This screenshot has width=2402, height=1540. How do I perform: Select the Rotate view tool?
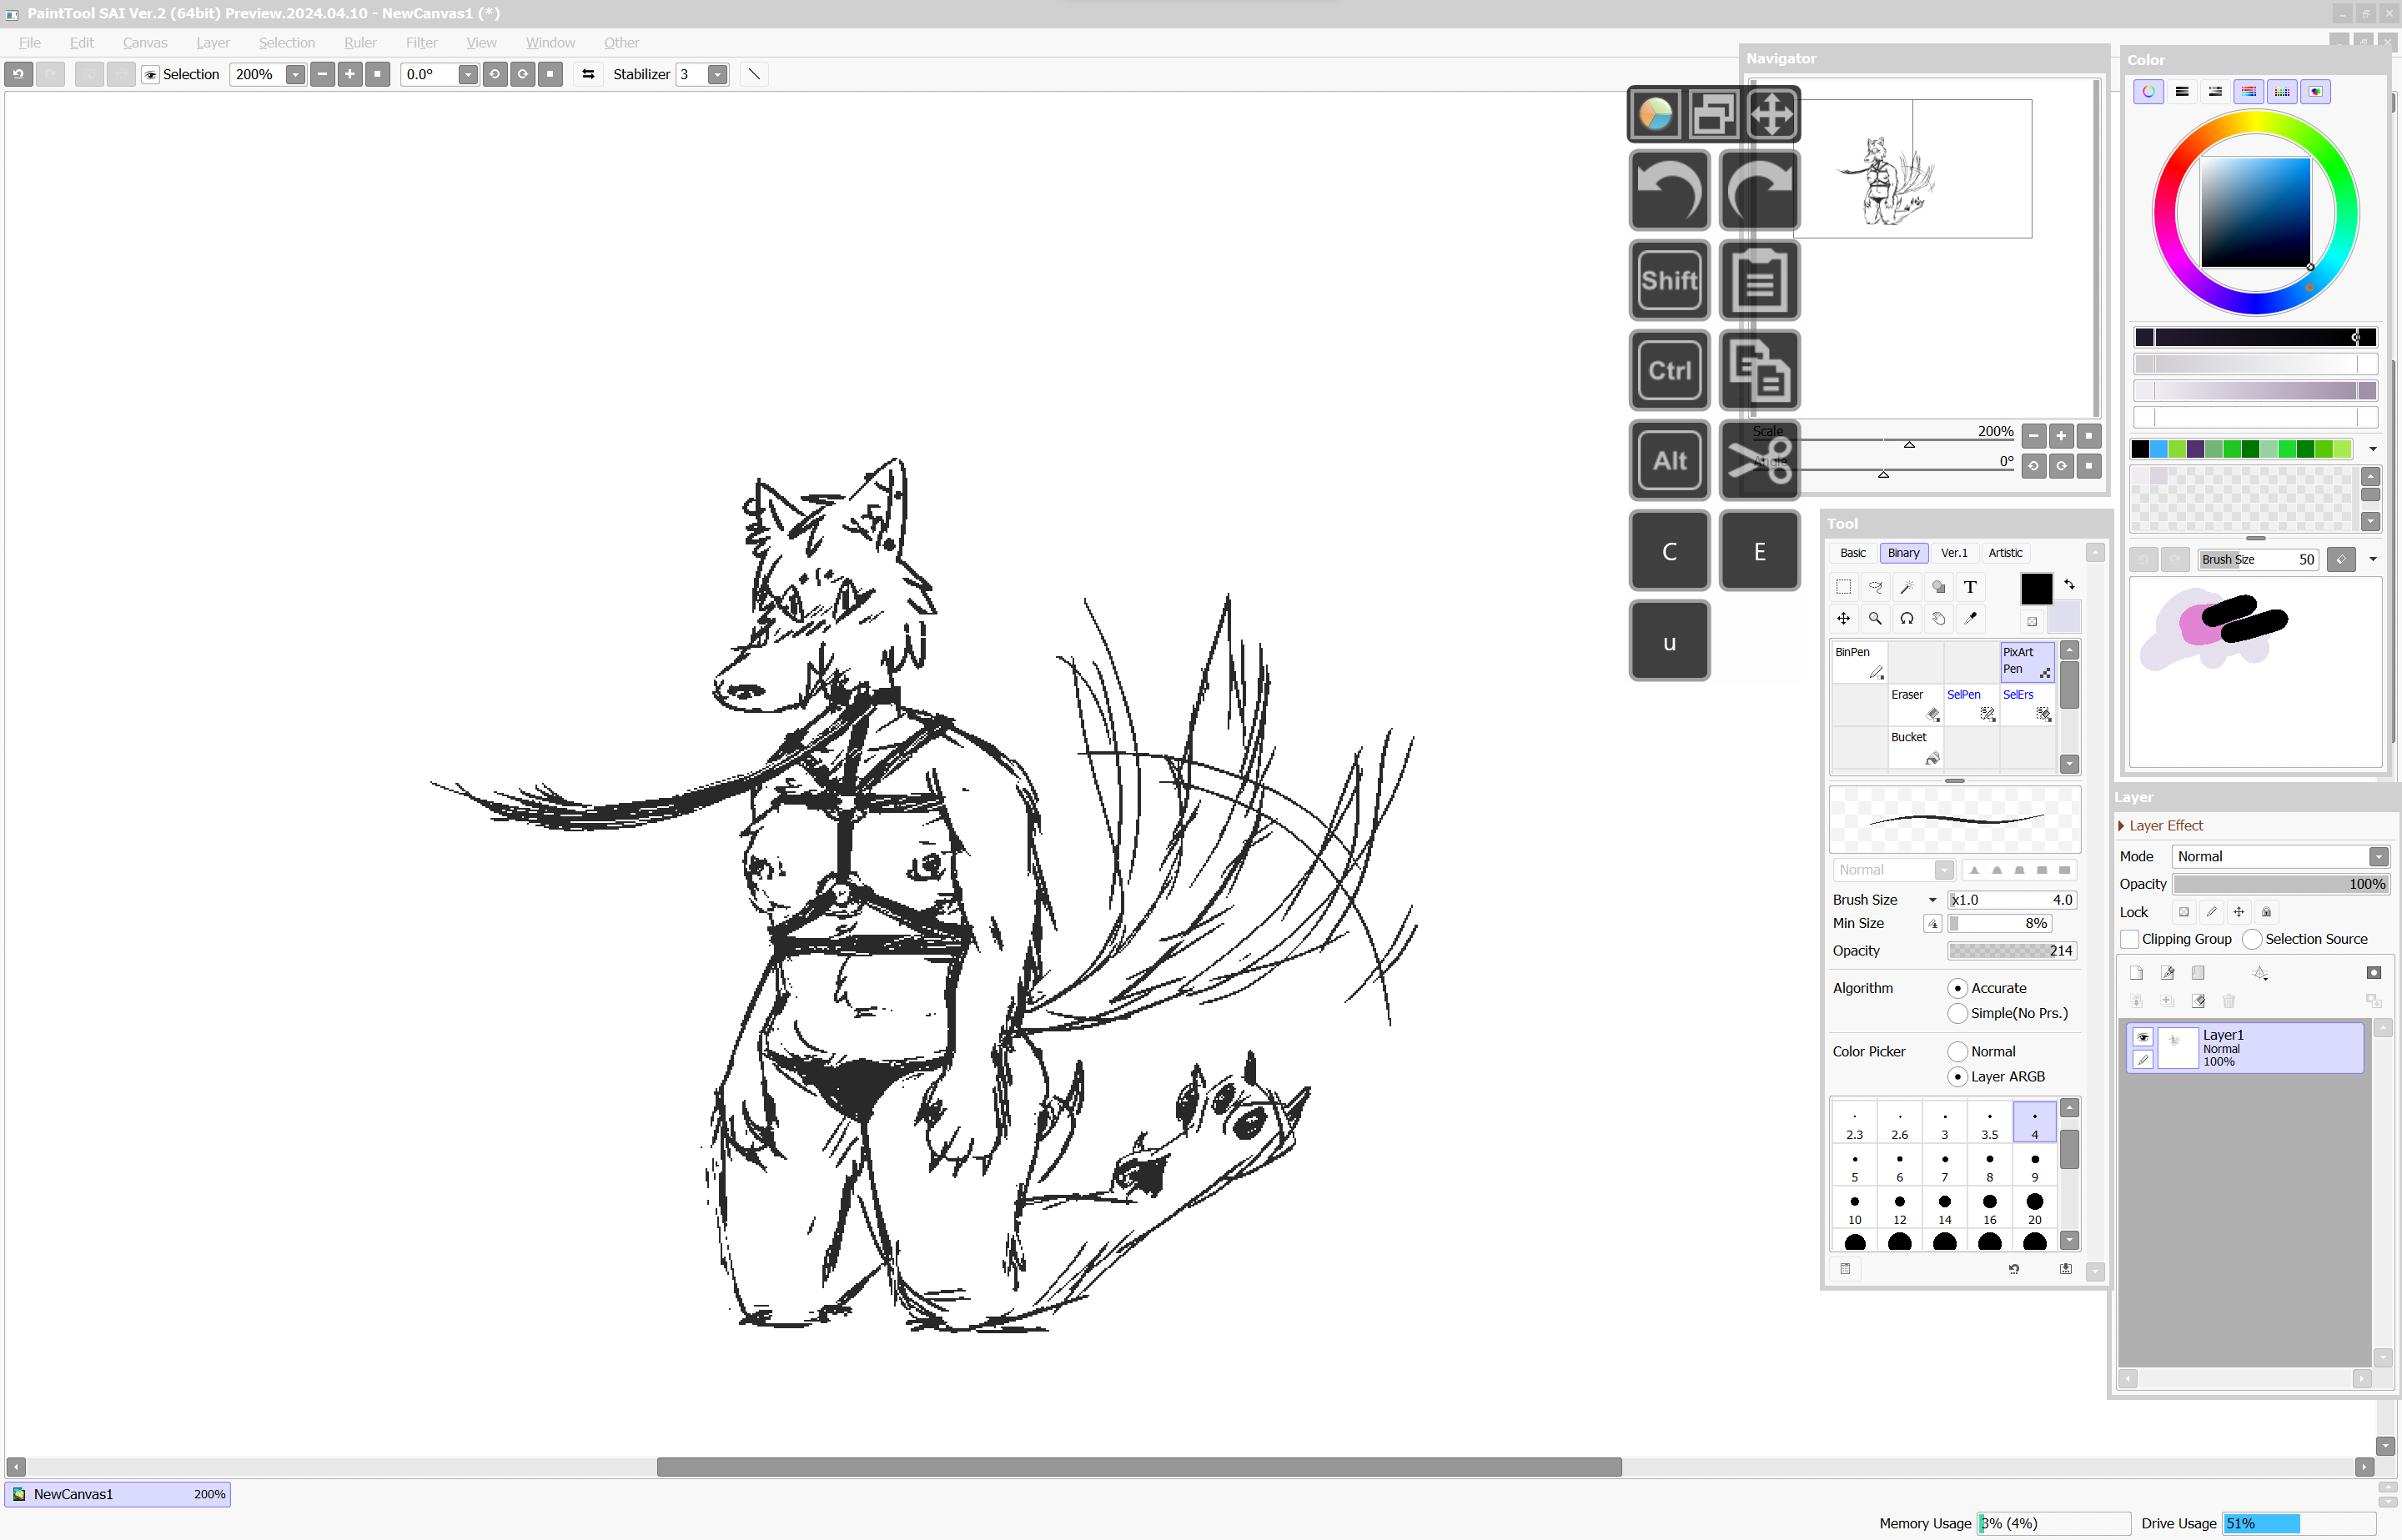pyautogui.click(x=1907, y=619)
